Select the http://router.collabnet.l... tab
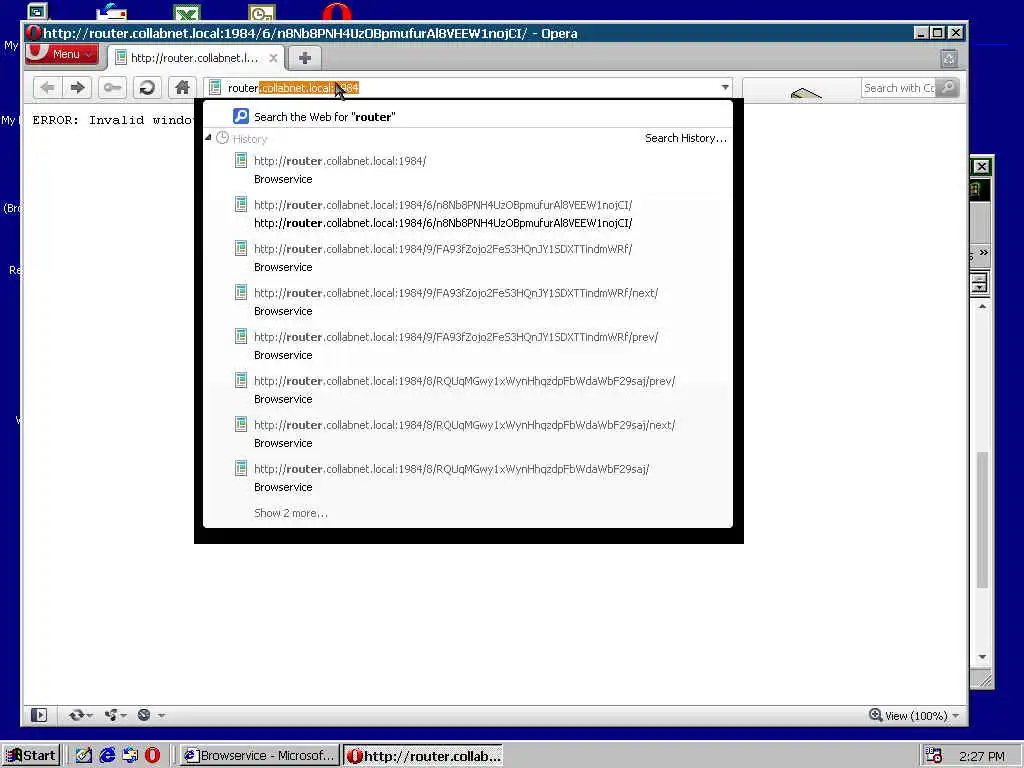The width and height of the screenshot is (1024, 768). [196, 57]
